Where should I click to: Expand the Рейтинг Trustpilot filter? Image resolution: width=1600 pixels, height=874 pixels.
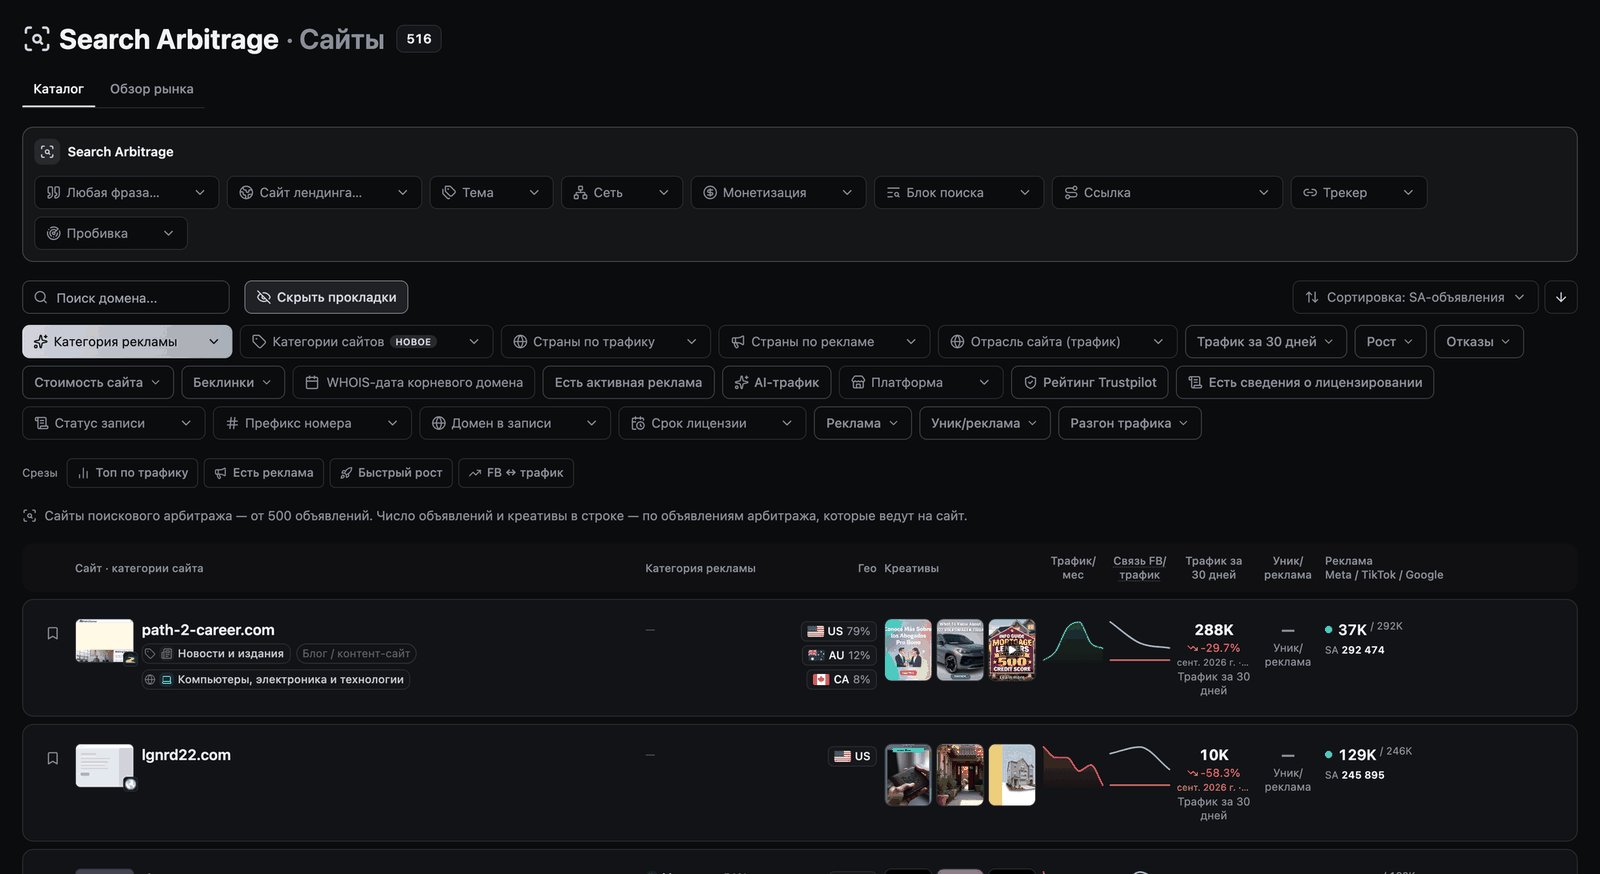(x=1090, y=382)
